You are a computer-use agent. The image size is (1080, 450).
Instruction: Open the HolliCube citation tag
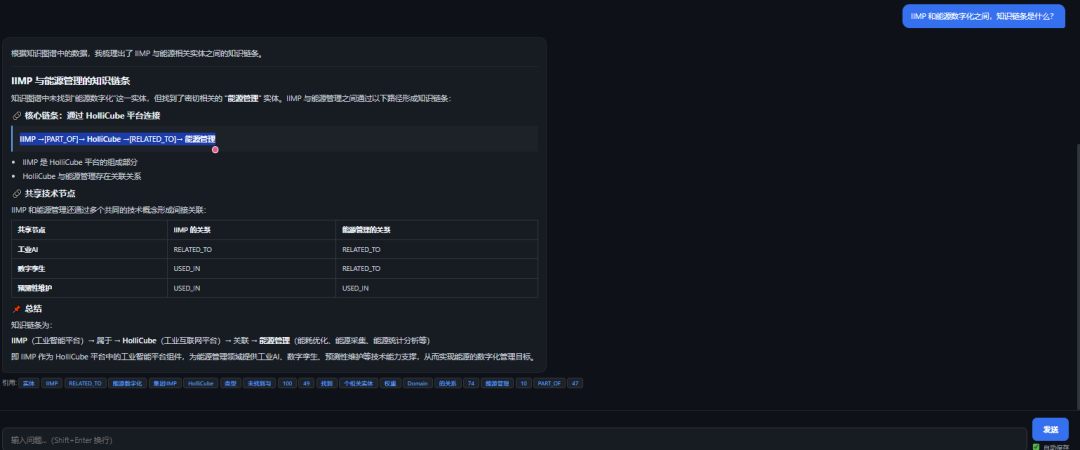point(201,383)
